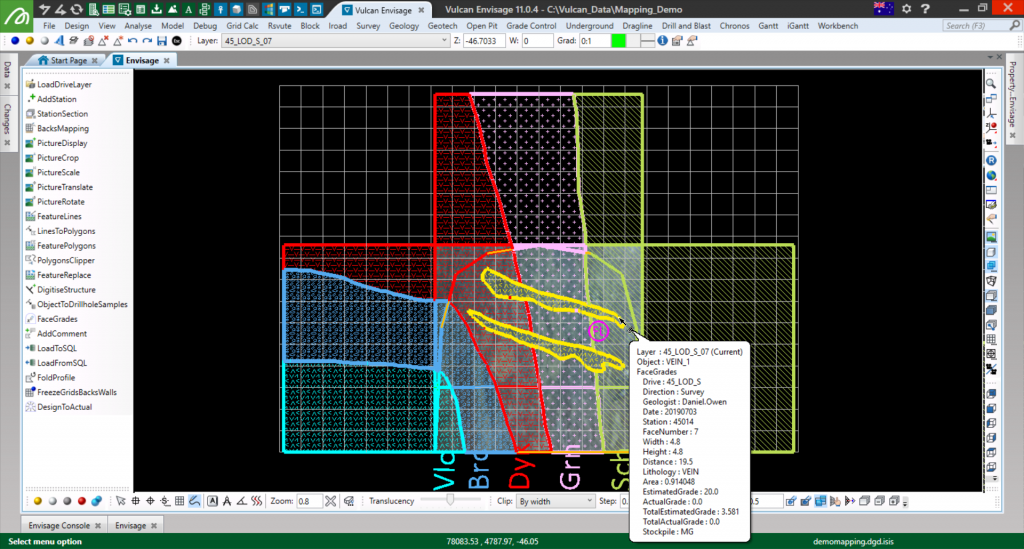
Task: Click the yellow sphere icon in top toolbar
Action: coord(29,40)
